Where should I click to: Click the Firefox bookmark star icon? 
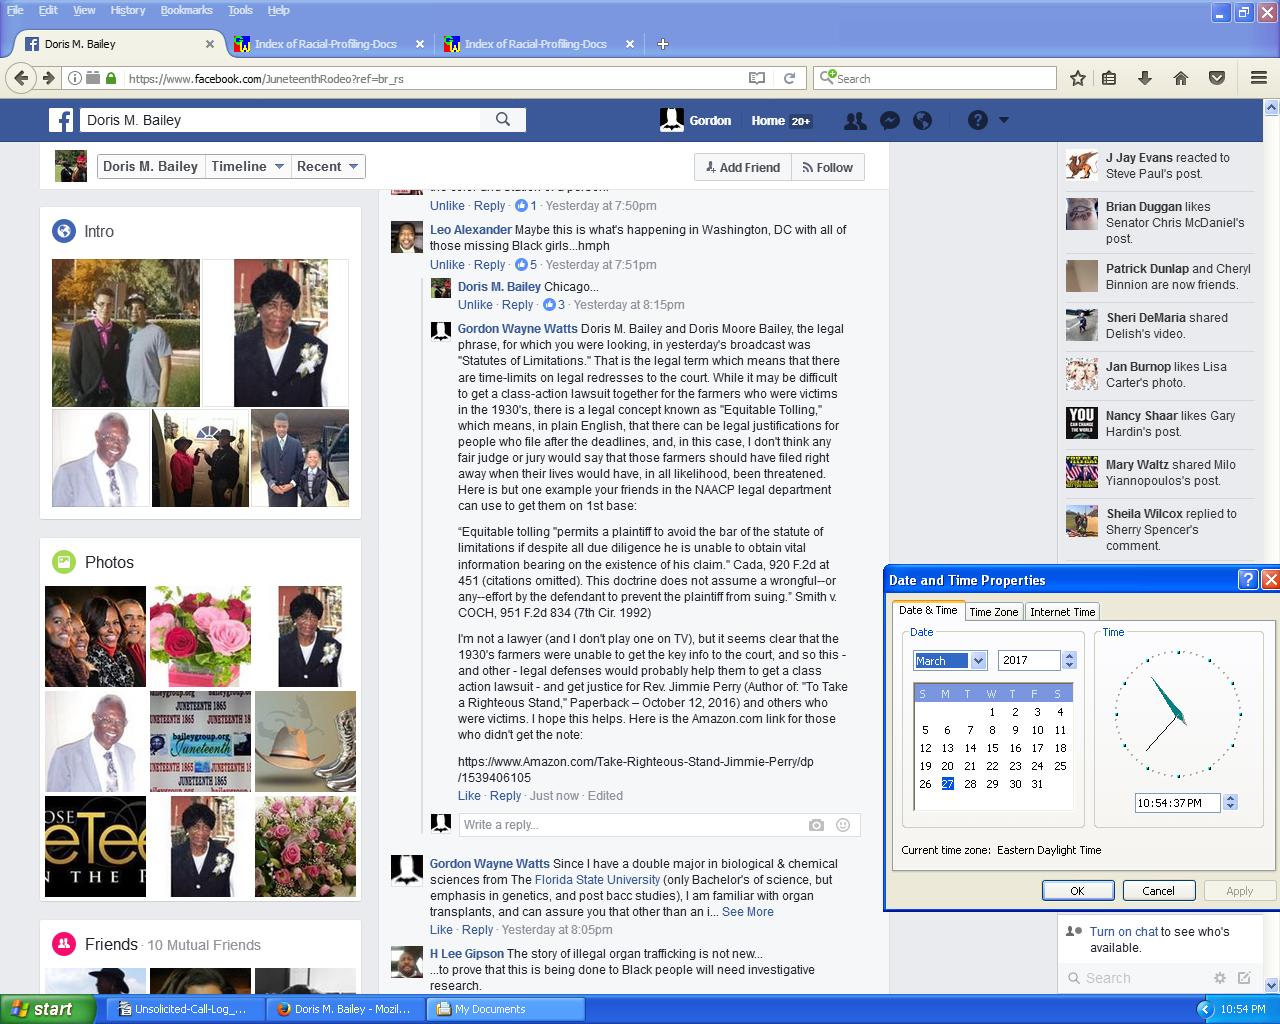(x=1078, y=78)
